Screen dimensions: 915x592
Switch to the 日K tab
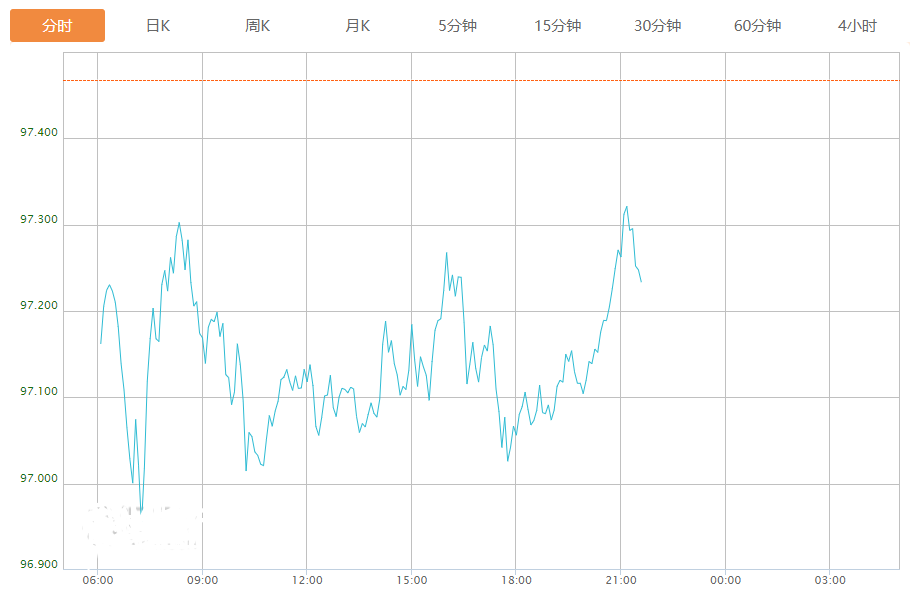[158, 26]
